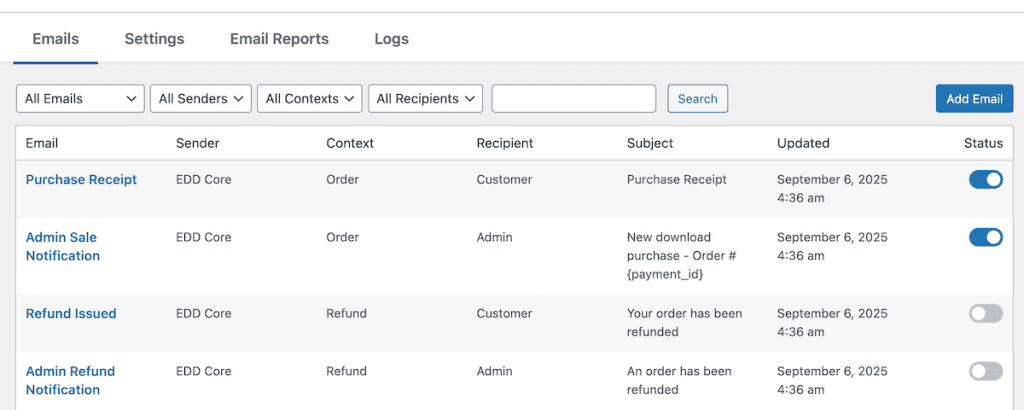This screenshot has width=1024, height=410.
Task: Click the Search button
Action: [697, 99]
